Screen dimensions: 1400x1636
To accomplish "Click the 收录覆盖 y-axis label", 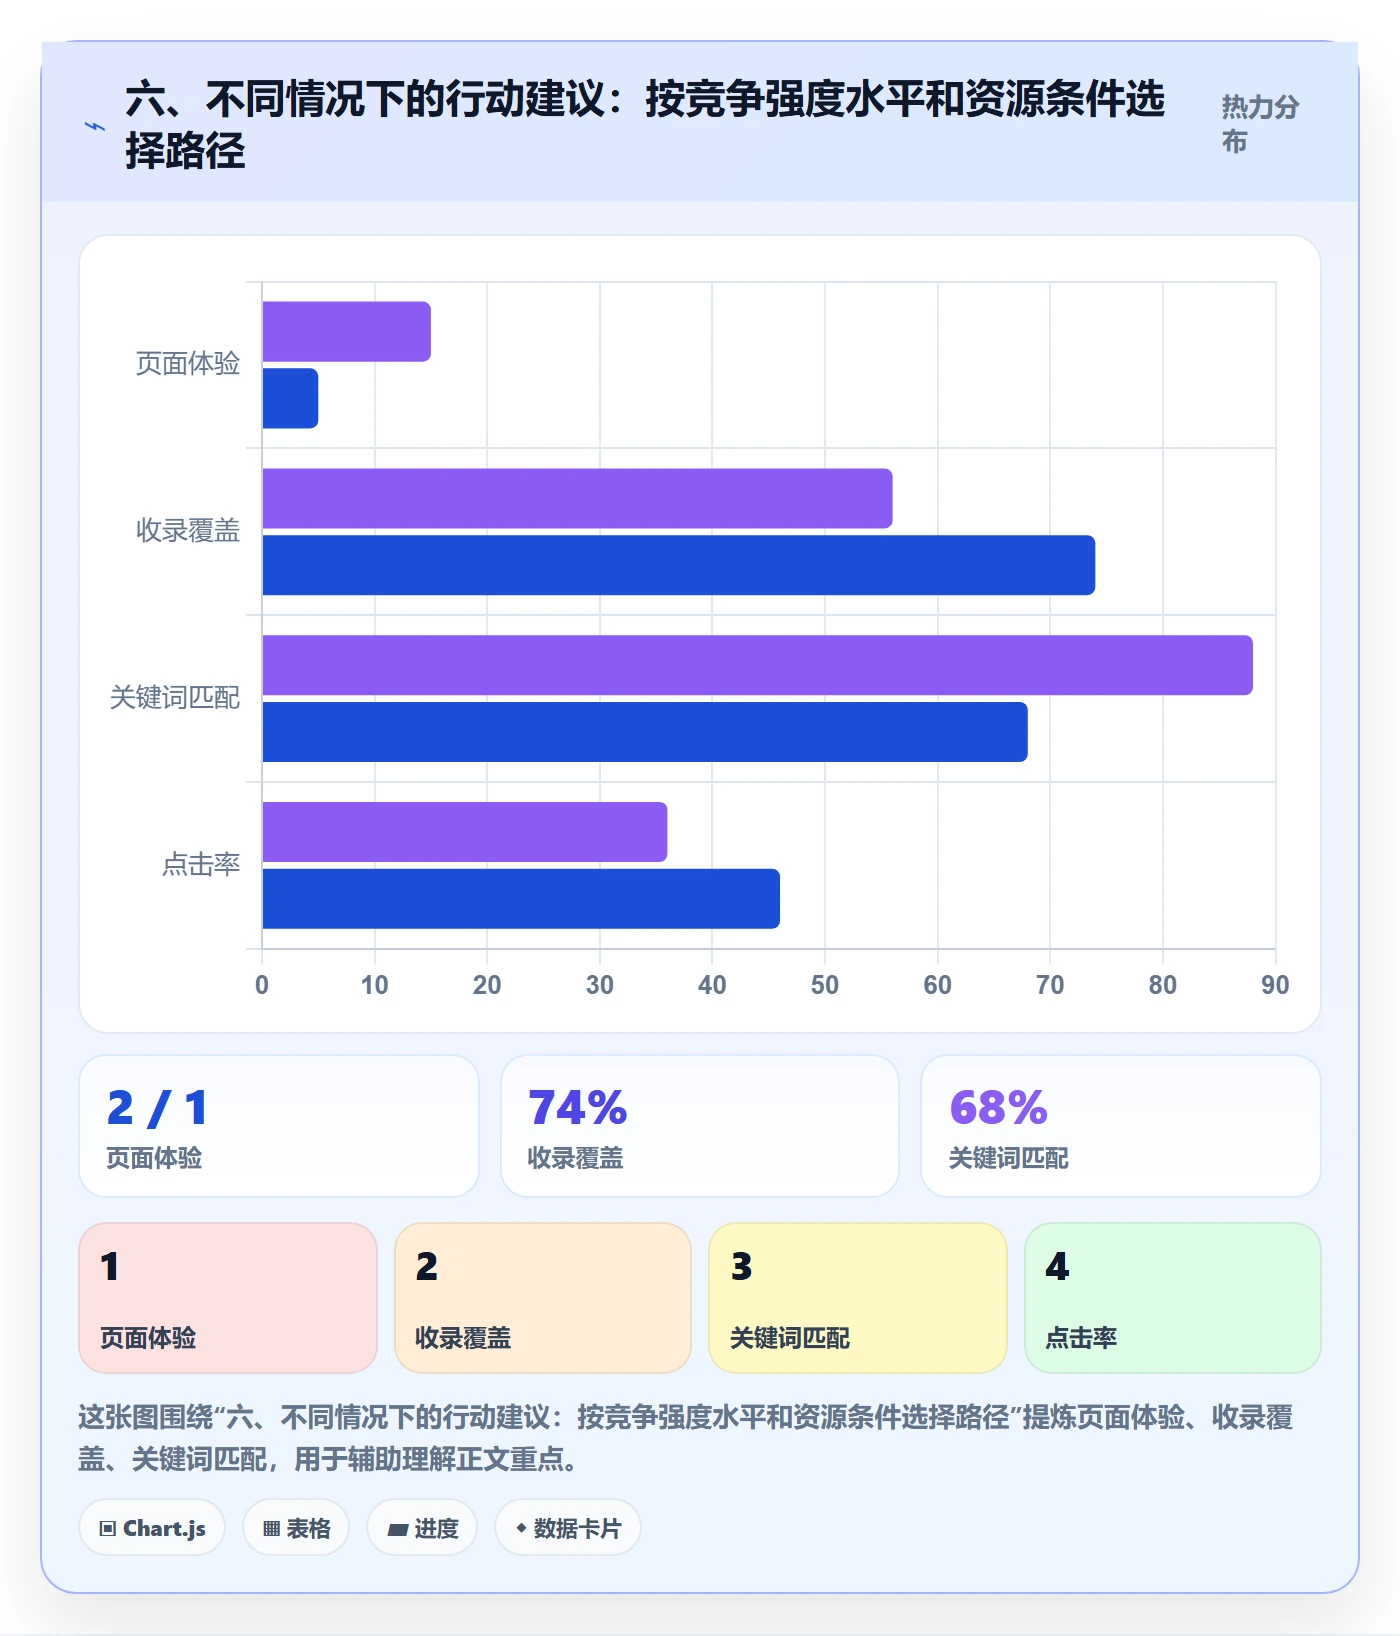I will coord(188,531).
